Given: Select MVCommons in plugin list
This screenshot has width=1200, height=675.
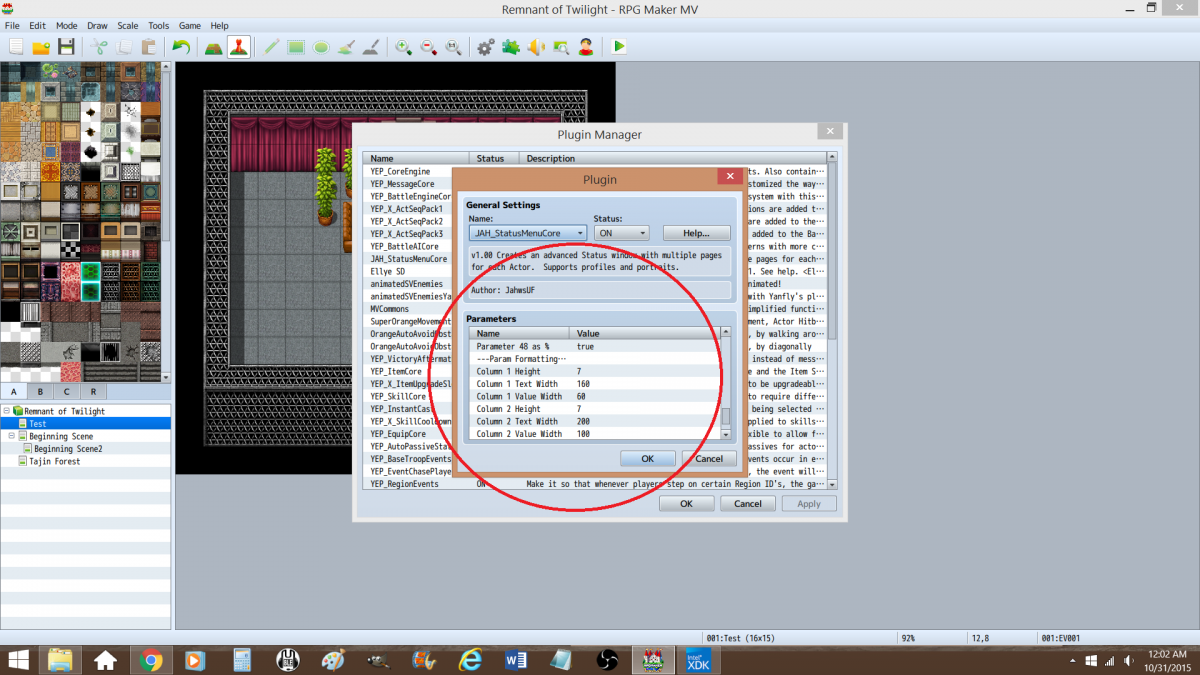Looking at the screenshot, I should (391, 309).
